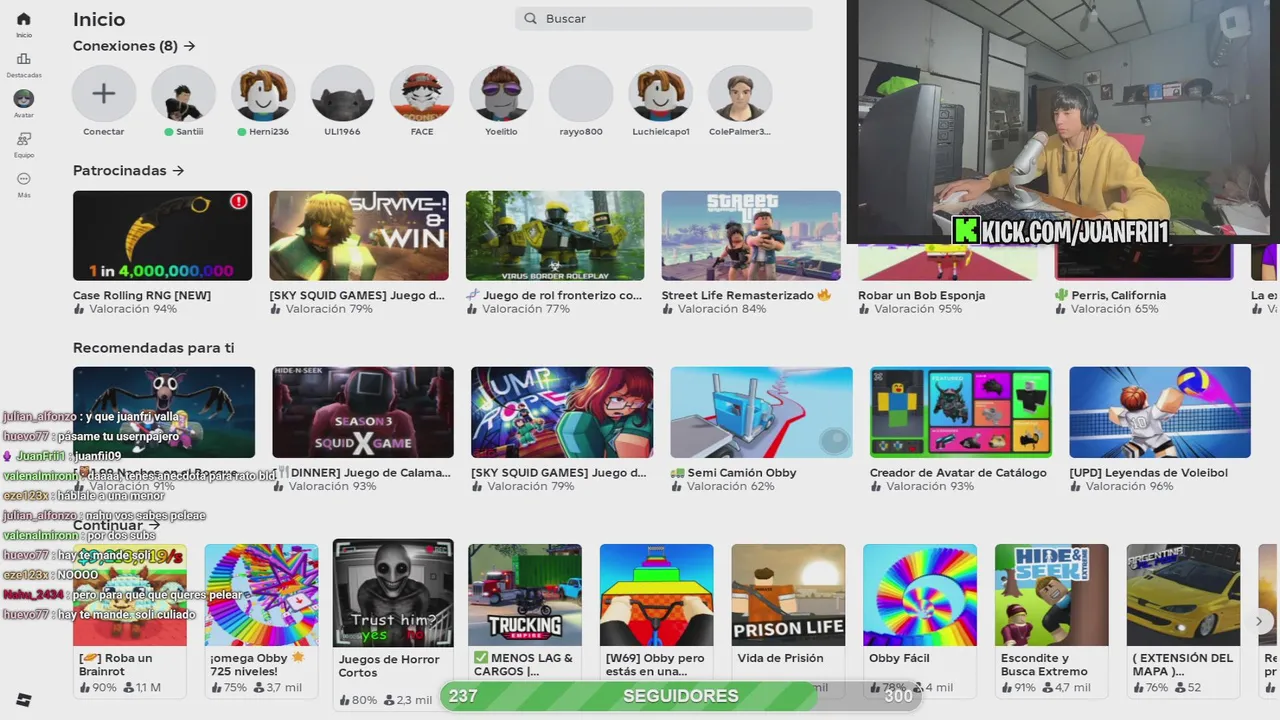This screenshot has height=720, width=1280.
Task: Open ULI1966's connection avatar
Action: click(x=343, y=94)
